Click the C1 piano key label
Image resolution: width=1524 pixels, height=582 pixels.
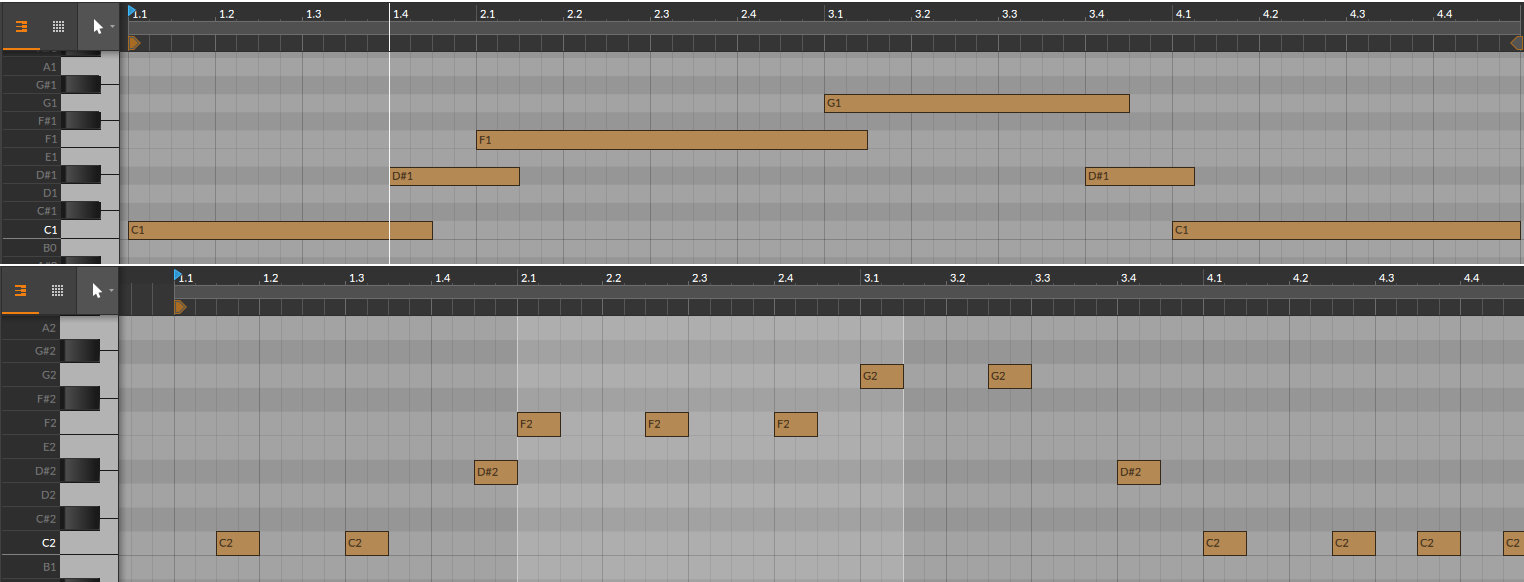pos(50,230)
